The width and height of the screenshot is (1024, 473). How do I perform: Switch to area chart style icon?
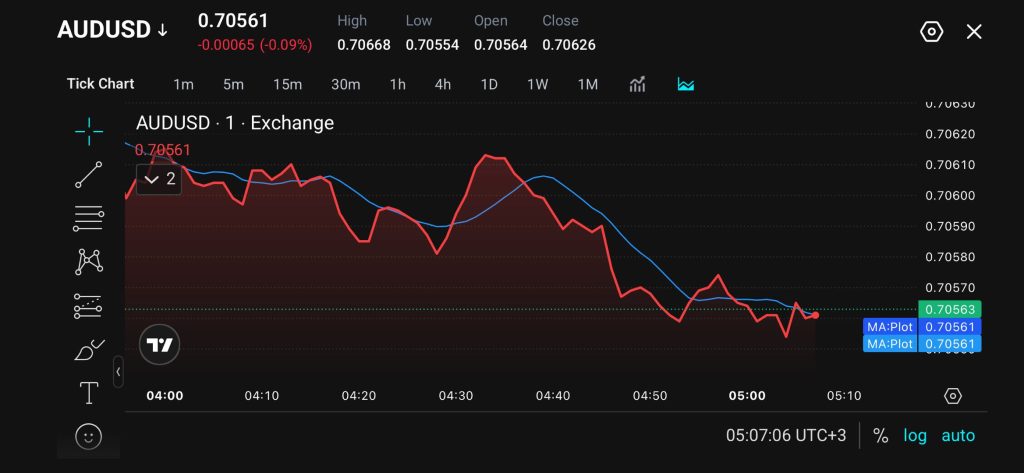point(686,84)
